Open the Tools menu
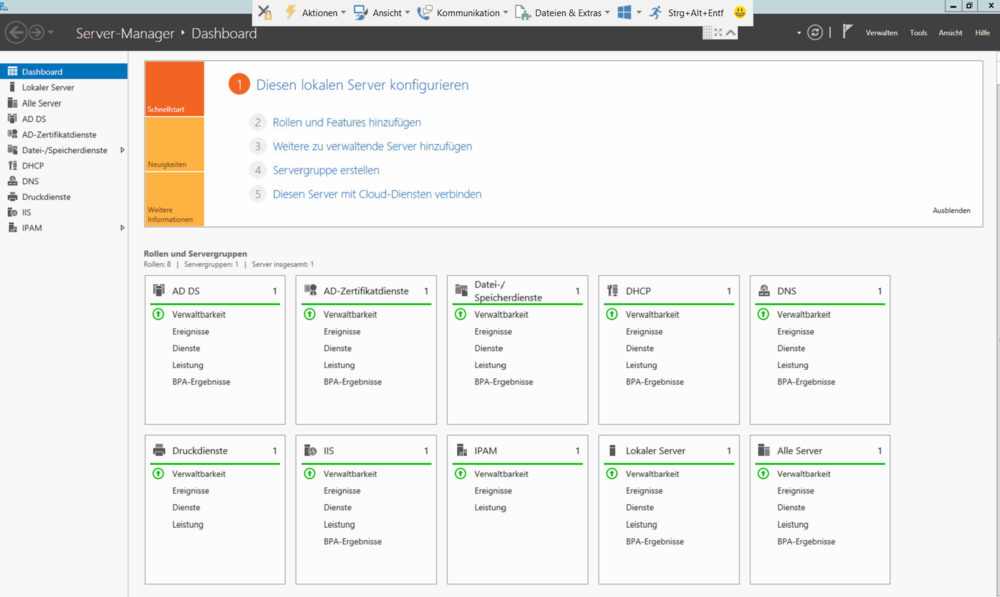This screenshot has width=1000, height=597. click(x=918, y=33)
